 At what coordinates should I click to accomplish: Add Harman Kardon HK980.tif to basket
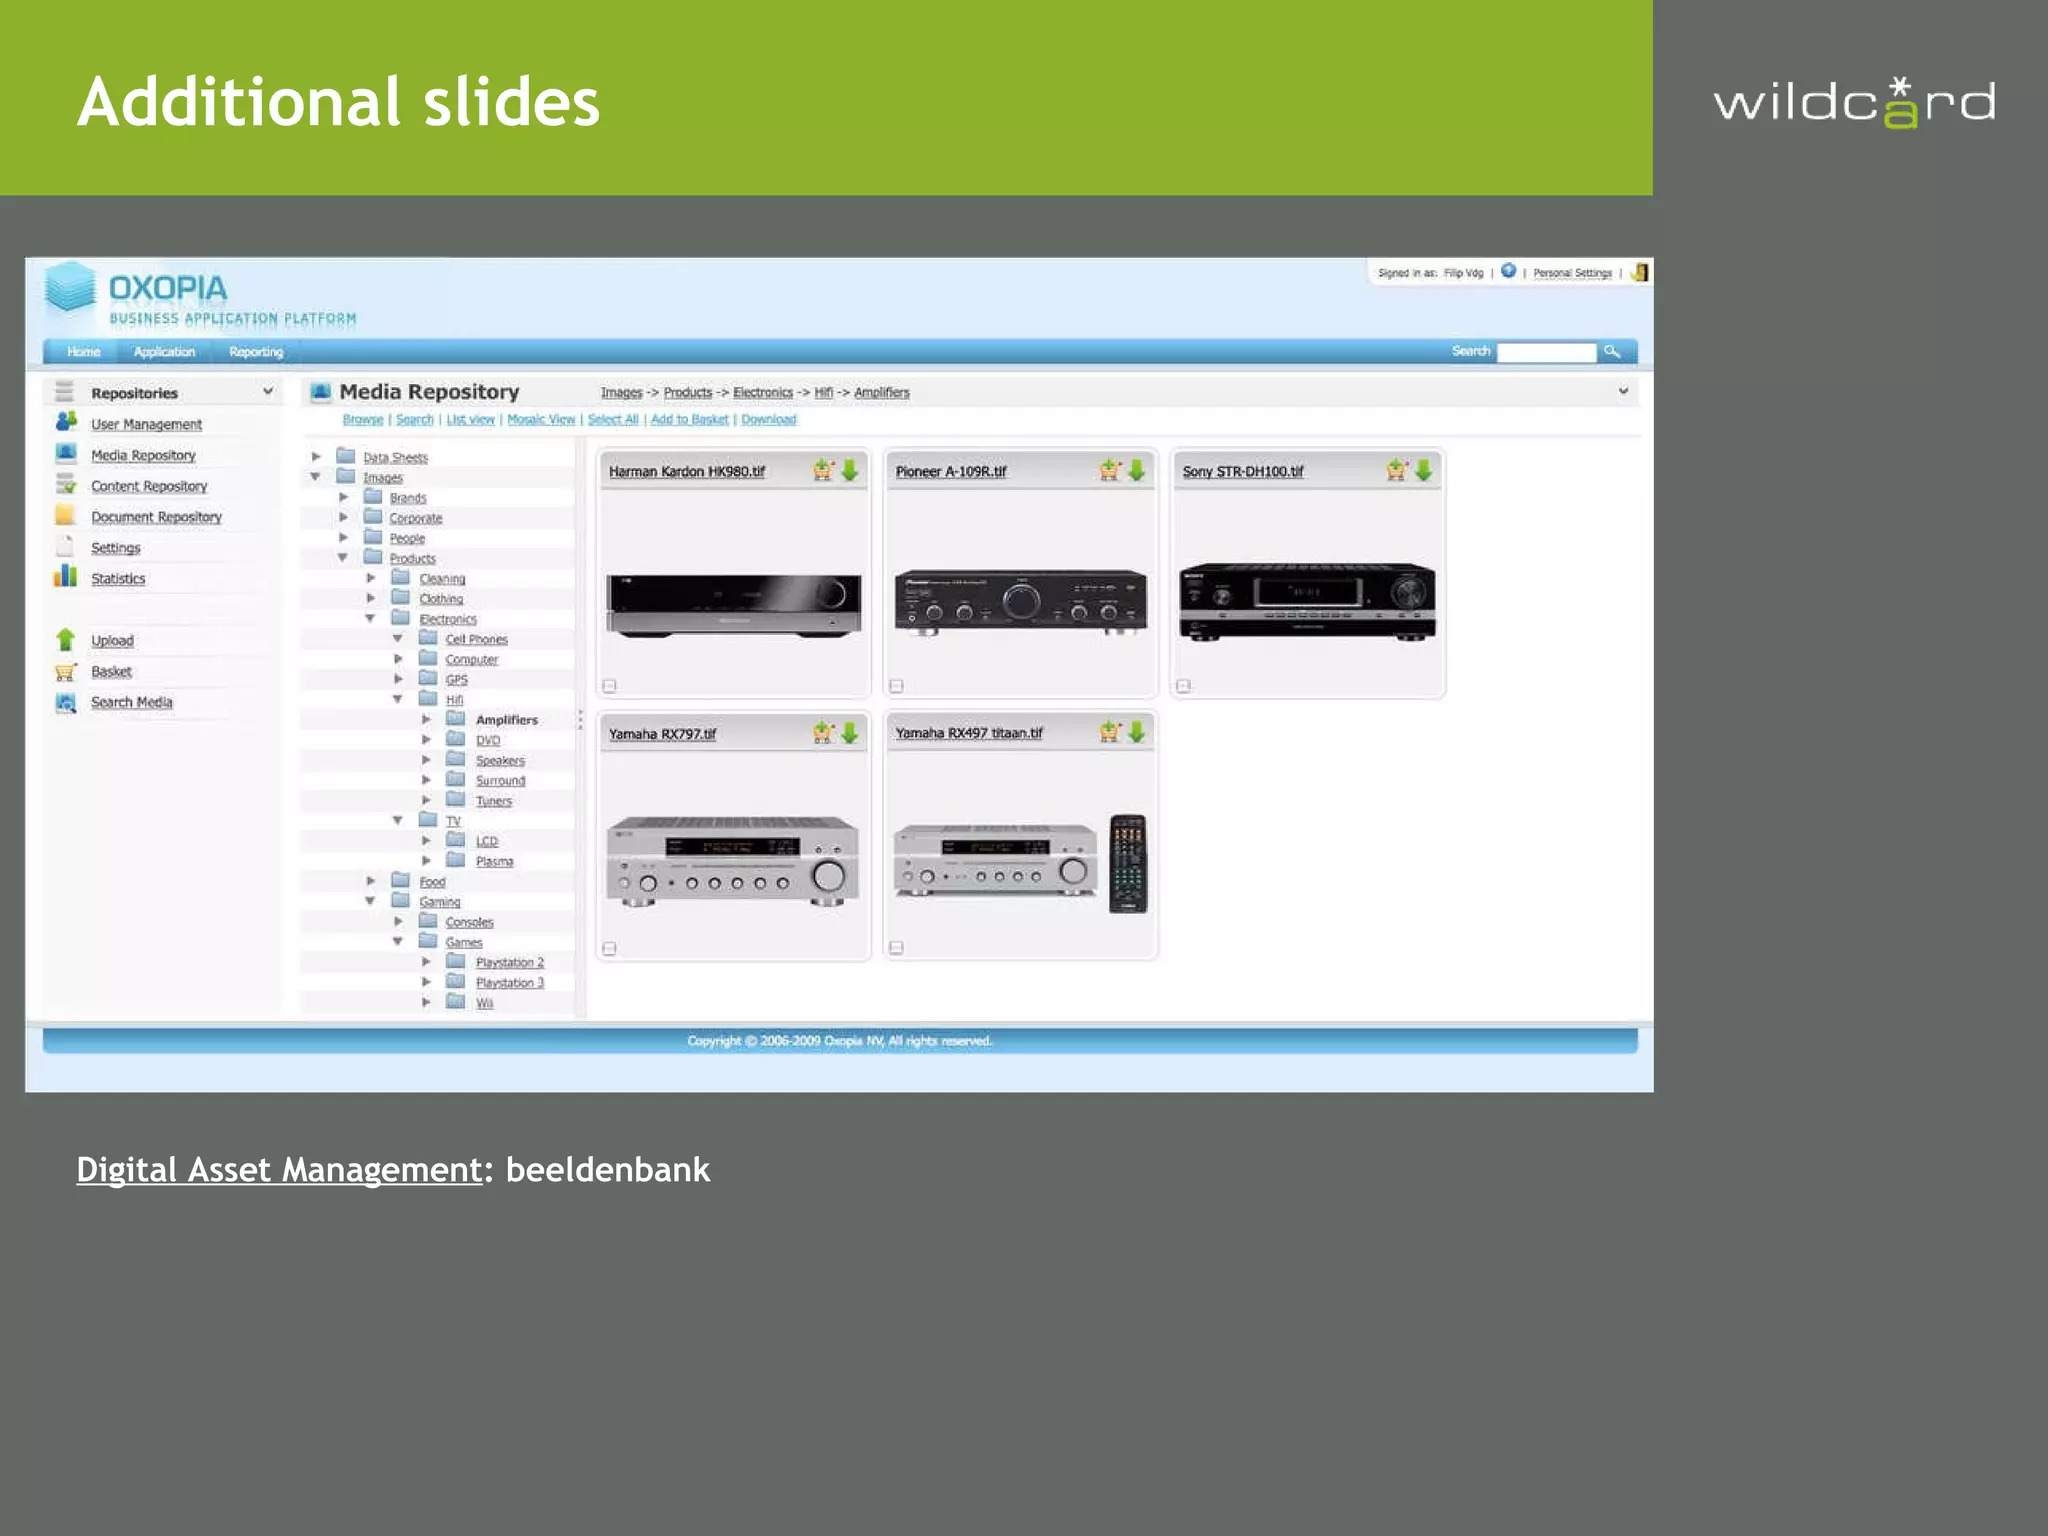(823, 470)
